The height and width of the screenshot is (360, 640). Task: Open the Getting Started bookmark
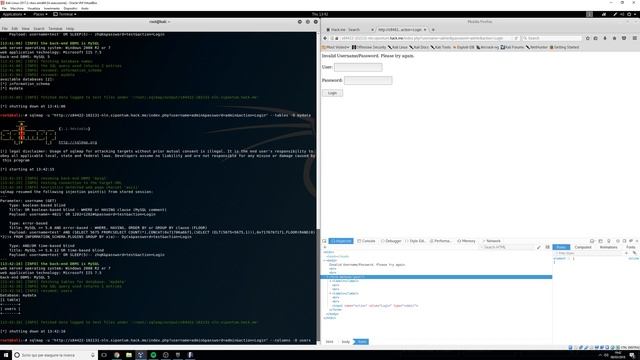point(564,47)
